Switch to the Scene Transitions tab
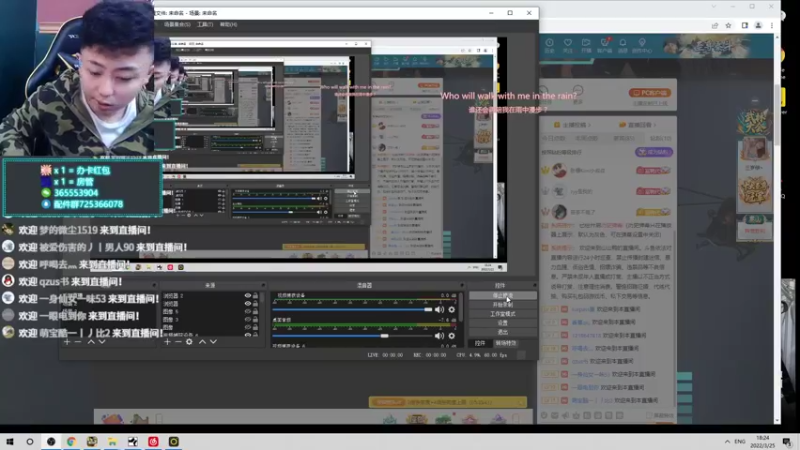The width and height of the screenshot is (800, 450). click(x=506, y=343)
